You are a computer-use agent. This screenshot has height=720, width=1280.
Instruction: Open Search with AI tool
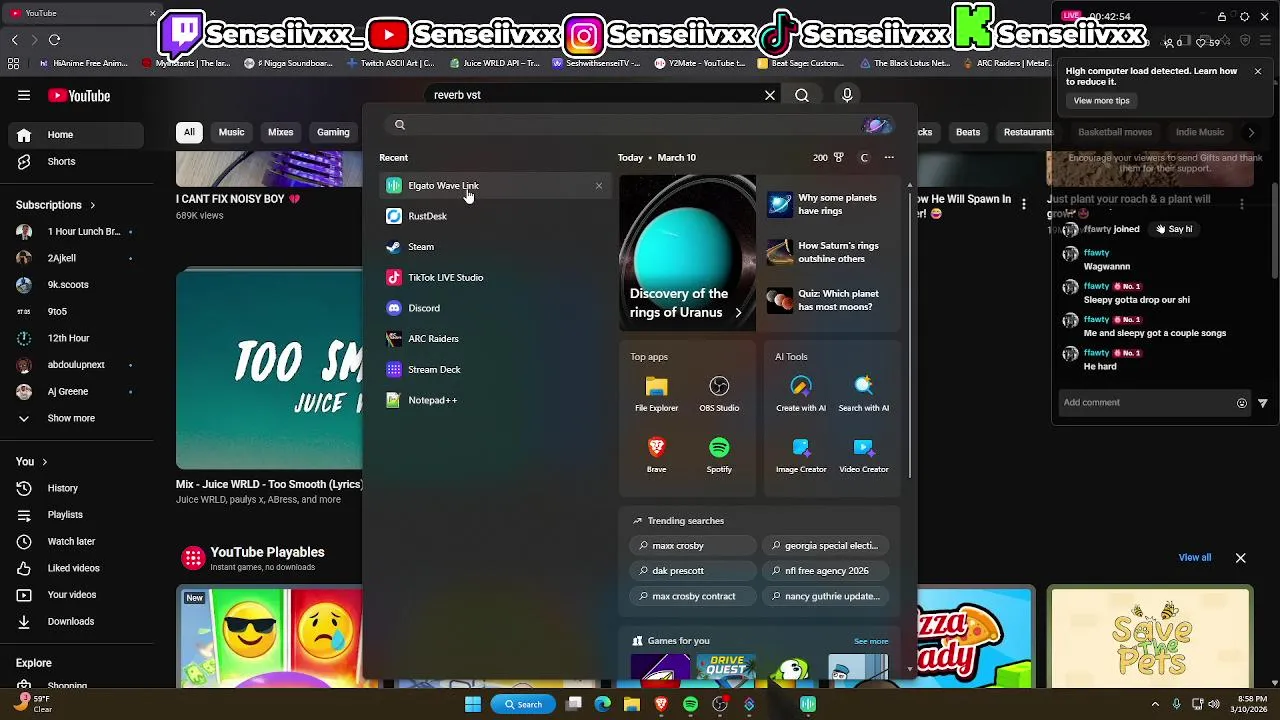(864, 394)
